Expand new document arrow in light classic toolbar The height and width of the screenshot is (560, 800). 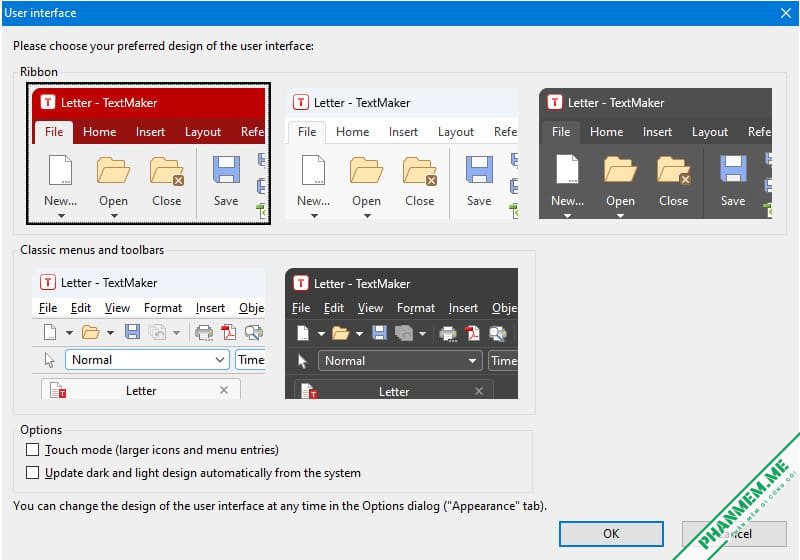[x=69, y=333]
